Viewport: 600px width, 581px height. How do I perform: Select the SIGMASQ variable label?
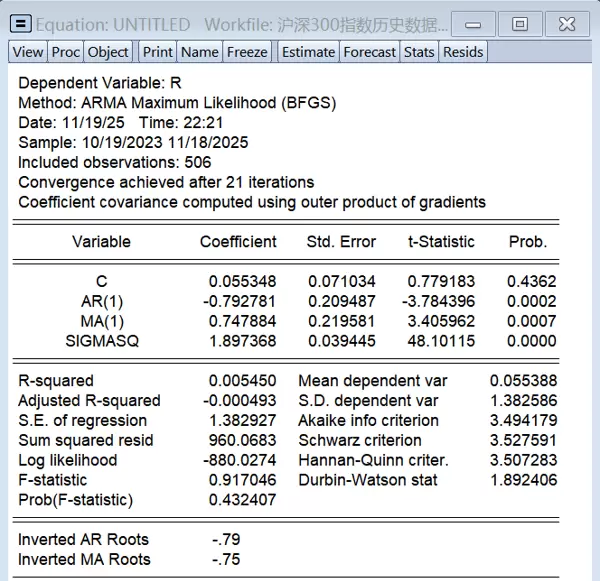coord(101,340)
